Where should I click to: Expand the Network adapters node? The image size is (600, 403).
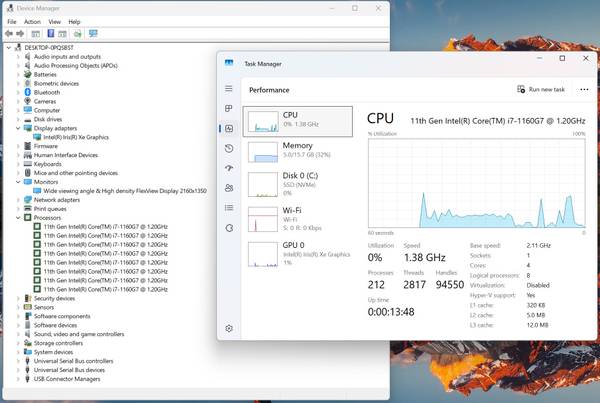pyautogui.click(x=19, y=199)
